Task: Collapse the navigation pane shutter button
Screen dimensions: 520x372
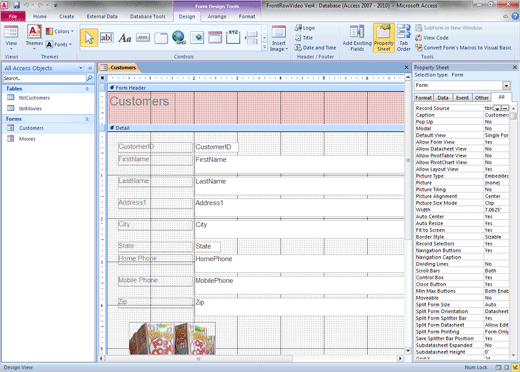Action: point(90,68)
